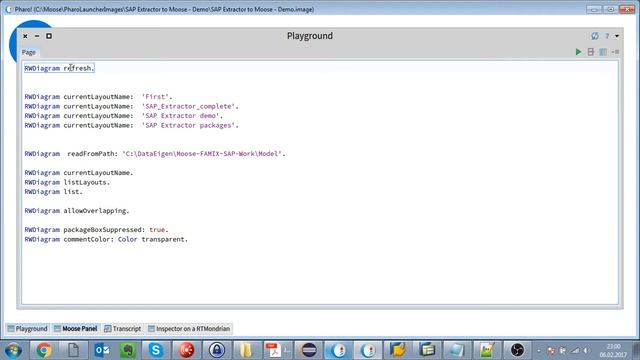Run code with the green play button
The height and width of the screenshot is (360, 640).
(x=578, y=52)
